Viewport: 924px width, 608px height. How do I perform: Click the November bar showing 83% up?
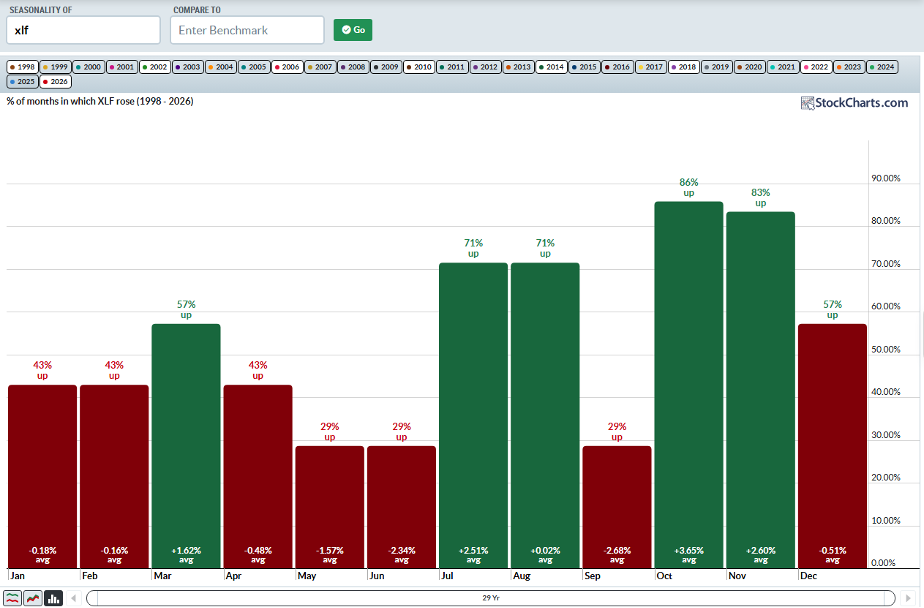761,390
